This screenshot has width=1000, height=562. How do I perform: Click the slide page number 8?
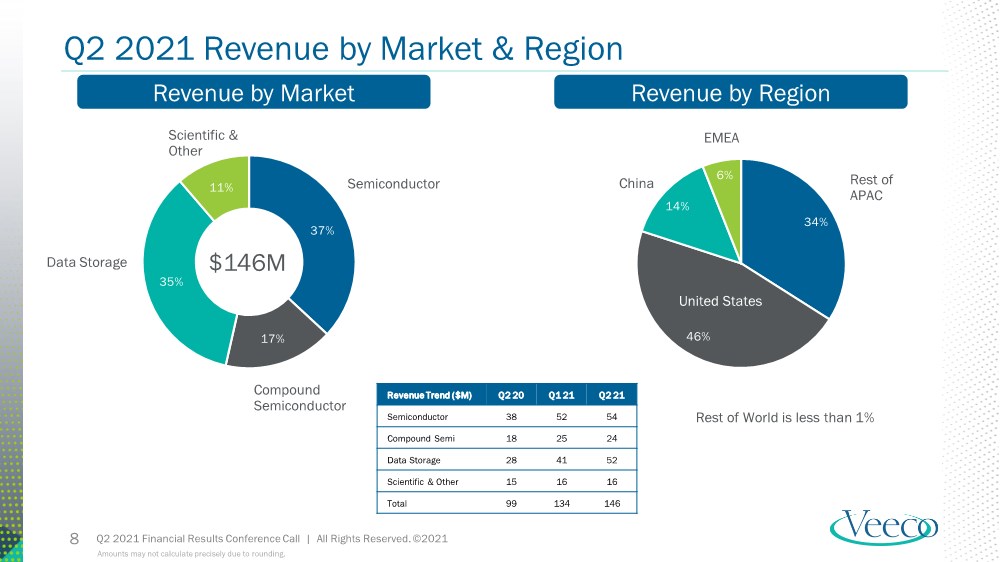point(74,539)
